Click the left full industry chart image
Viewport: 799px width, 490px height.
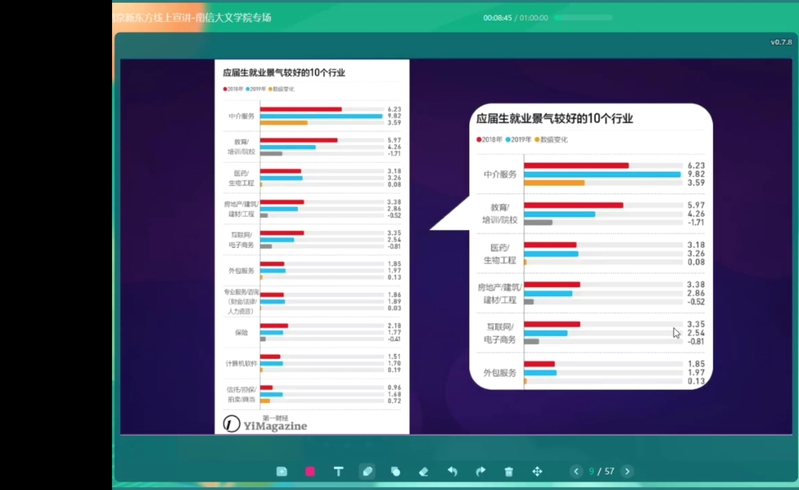pyautogui.click(x=312, y=240)
